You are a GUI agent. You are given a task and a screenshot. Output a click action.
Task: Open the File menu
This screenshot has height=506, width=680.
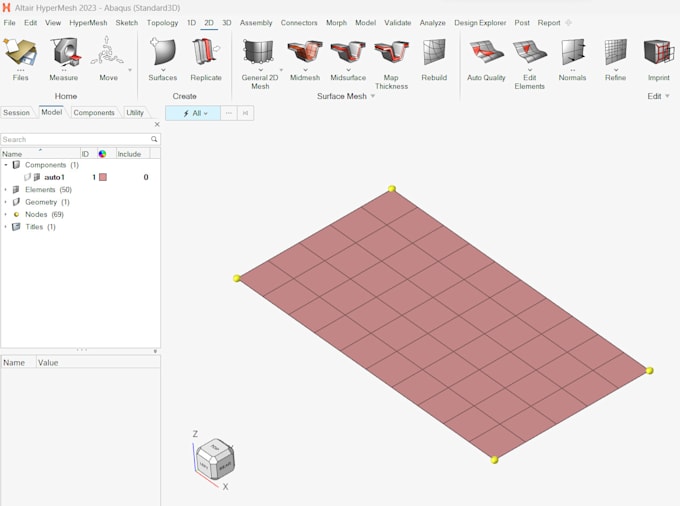tap(9, 22)
